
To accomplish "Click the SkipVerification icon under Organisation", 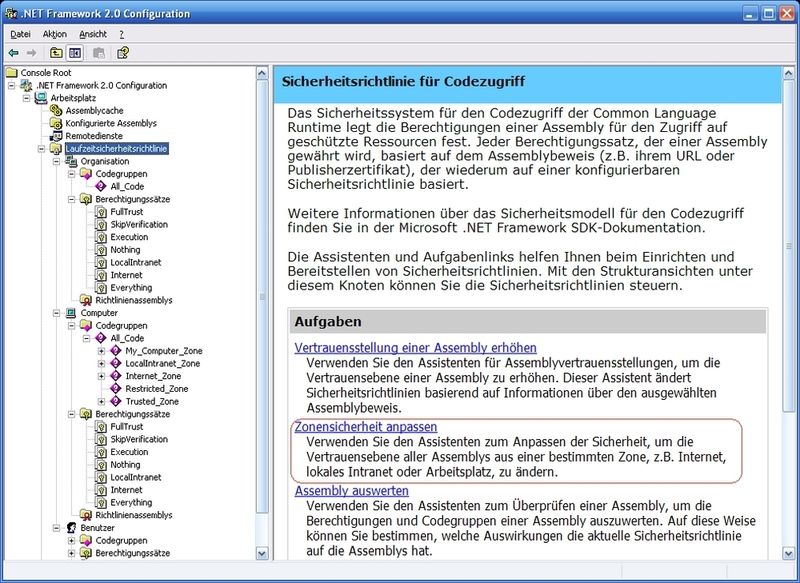I will [101, 224].
